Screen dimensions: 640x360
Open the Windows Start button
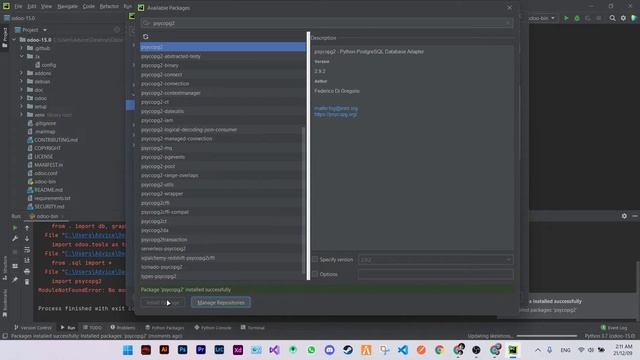(128, 350)
